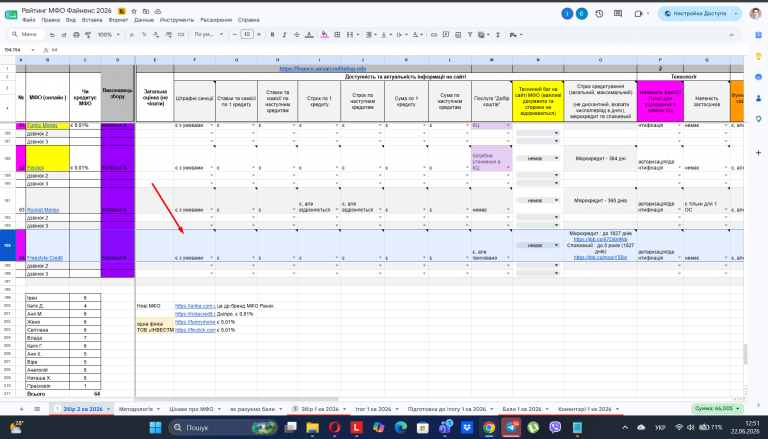This screenshot has width=768, height=439.
Task: Move document to a folder
Action: (146, 11)
